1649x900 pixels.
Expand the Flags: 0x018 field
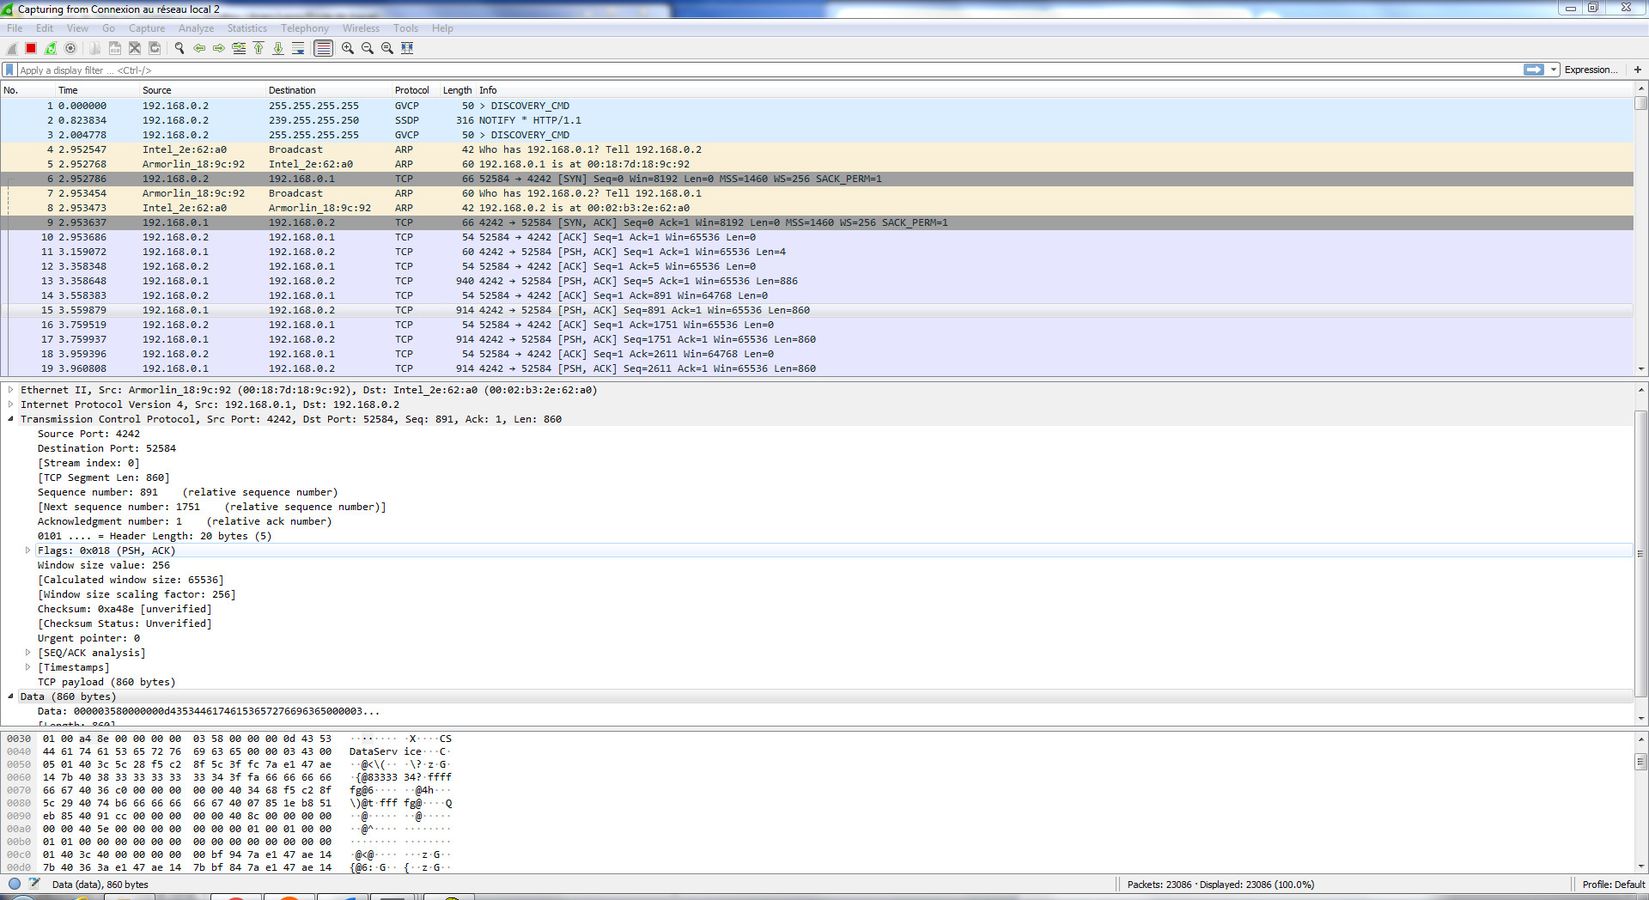[x=28, y=550]
